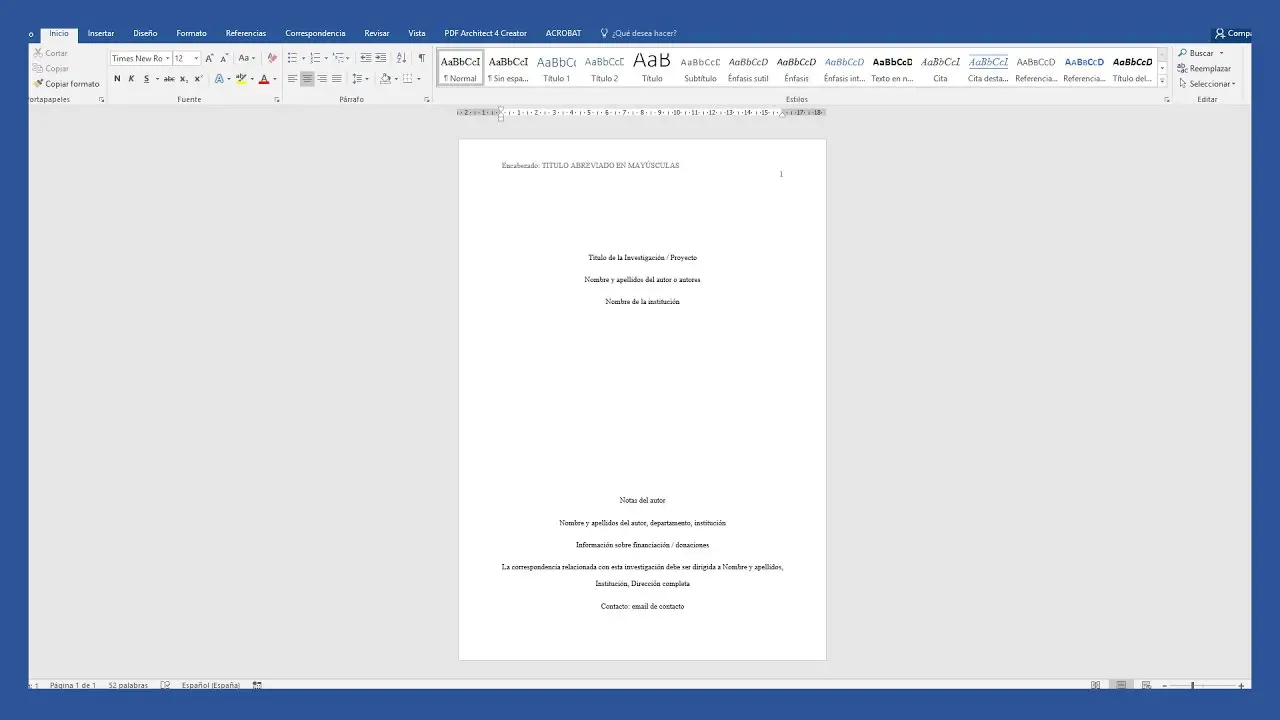Expand highlight color dropdown arrow
The image size is (1280, 720).
251,79
